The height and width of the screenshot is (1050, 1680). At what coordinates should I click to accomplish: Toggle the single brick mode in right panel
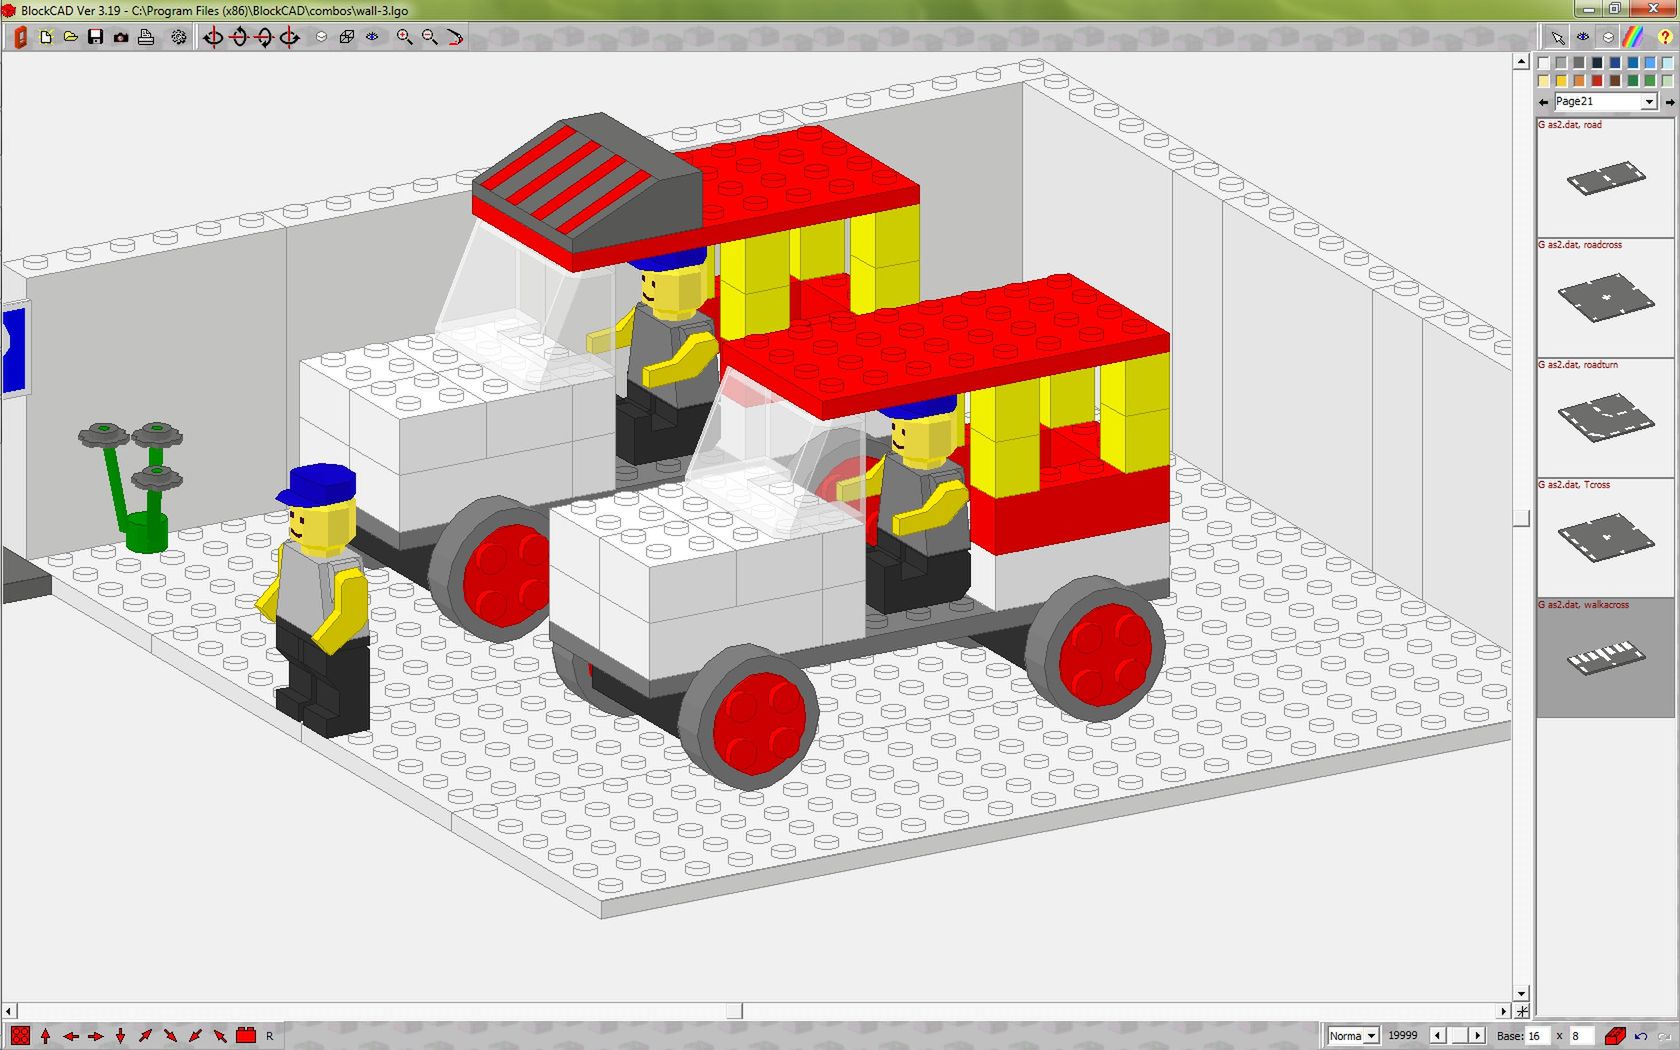click(1608, 37)
